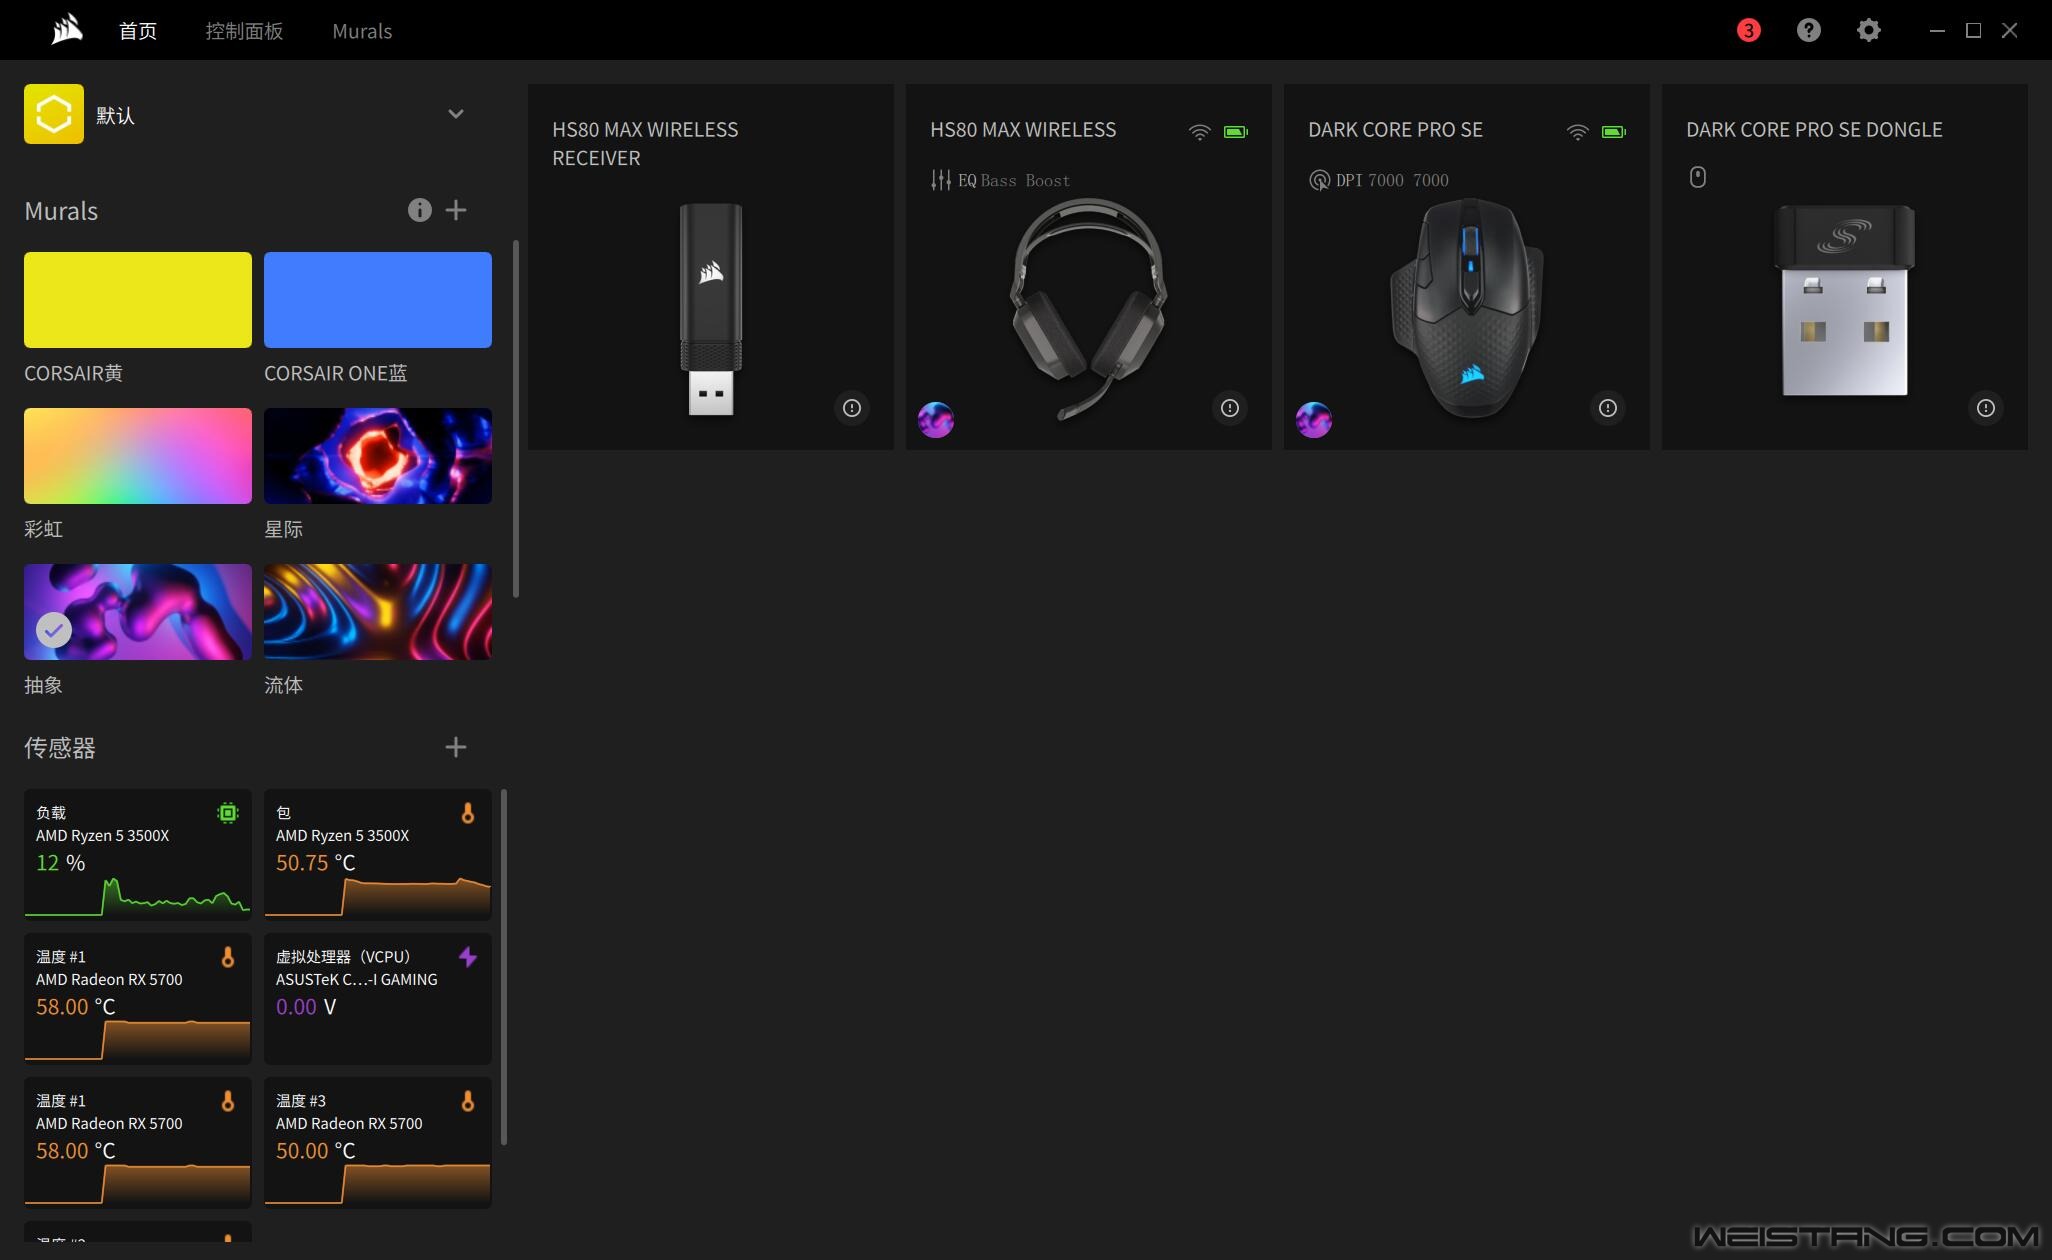The image size is (2052, 1260).
Task: Click the DPI target icon on mouse card
Action: point(1319,180)
